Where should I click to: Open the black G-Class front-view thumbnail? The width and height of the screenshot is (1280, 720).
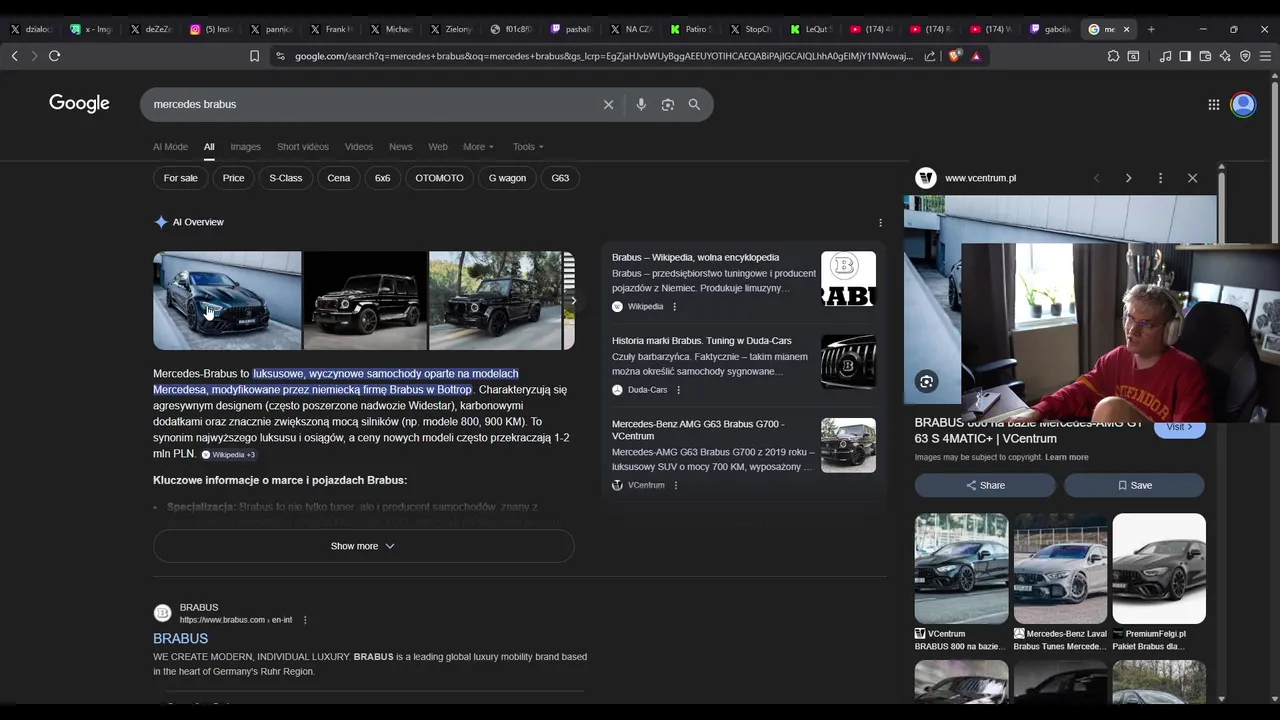(x=365, y=300)
